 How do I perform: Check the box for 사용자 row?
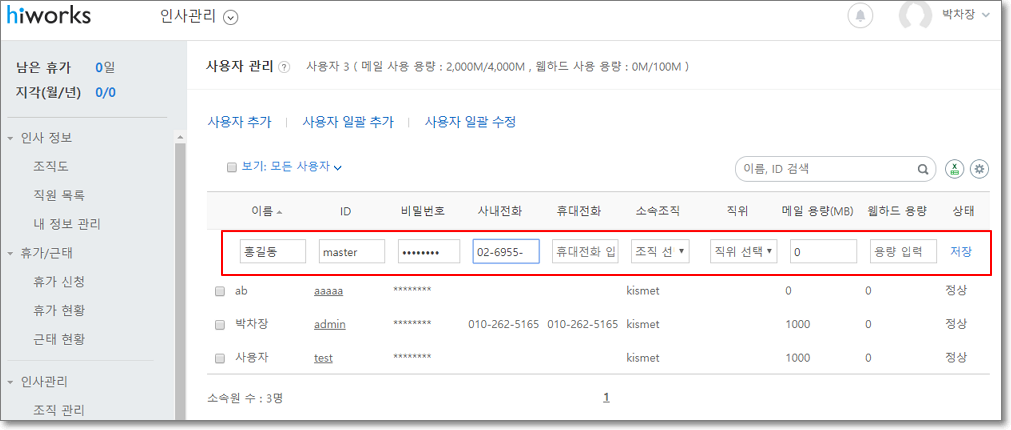pos(220,358)
